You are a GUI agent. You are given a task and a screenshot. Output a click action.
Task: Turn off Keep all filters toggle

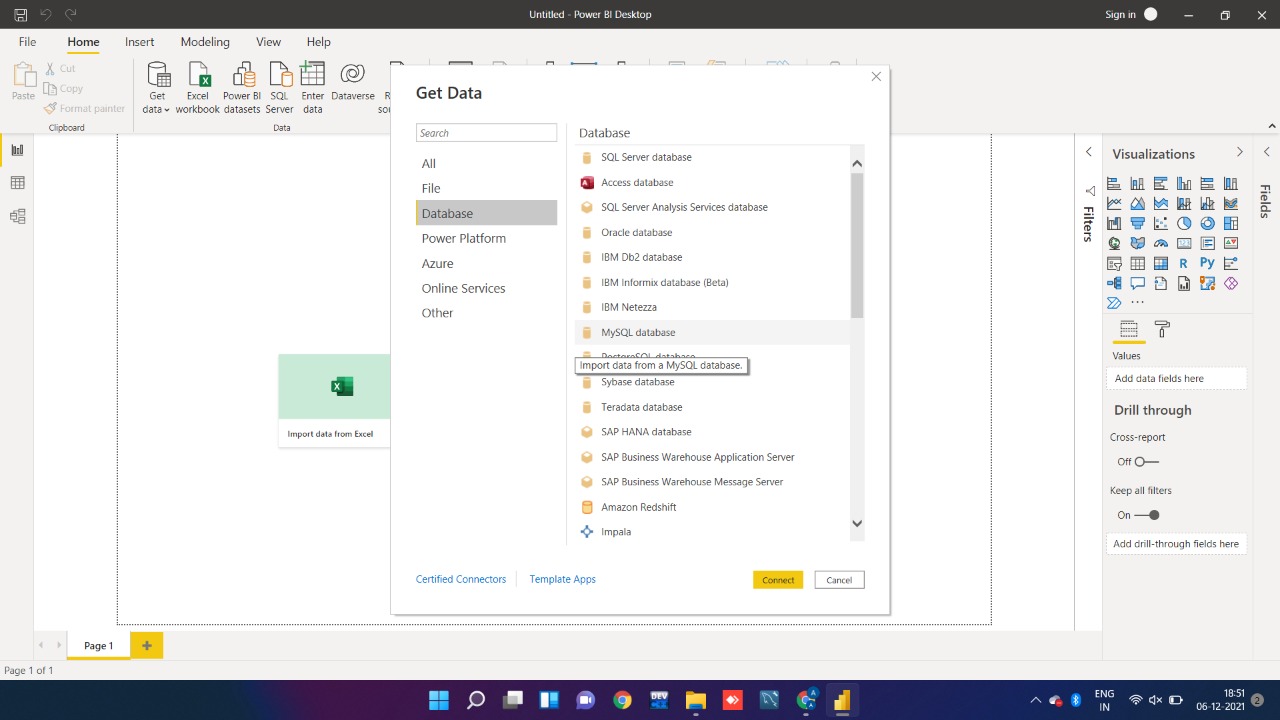1147,515
